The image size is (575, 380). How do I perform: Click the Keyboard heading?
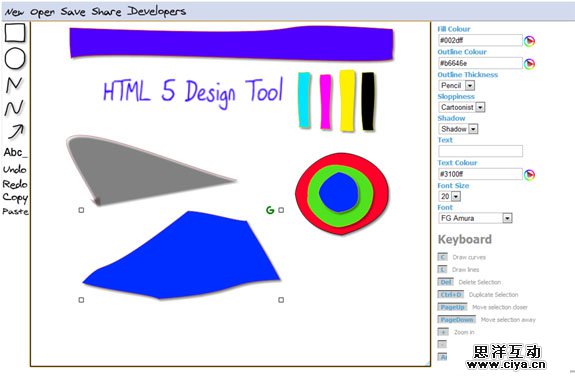pyautogui.click(x=465, y=240)
